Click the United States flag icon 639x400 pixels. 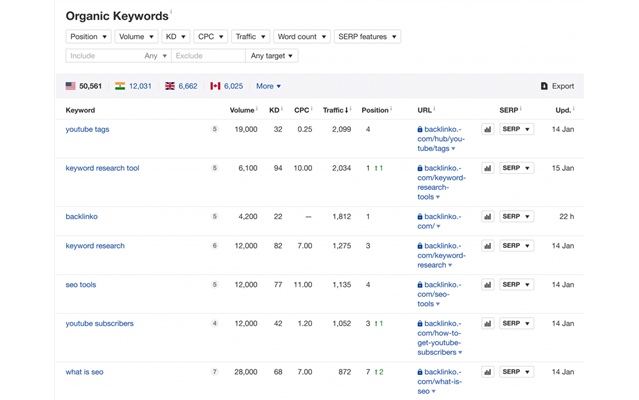pos(71,86)
